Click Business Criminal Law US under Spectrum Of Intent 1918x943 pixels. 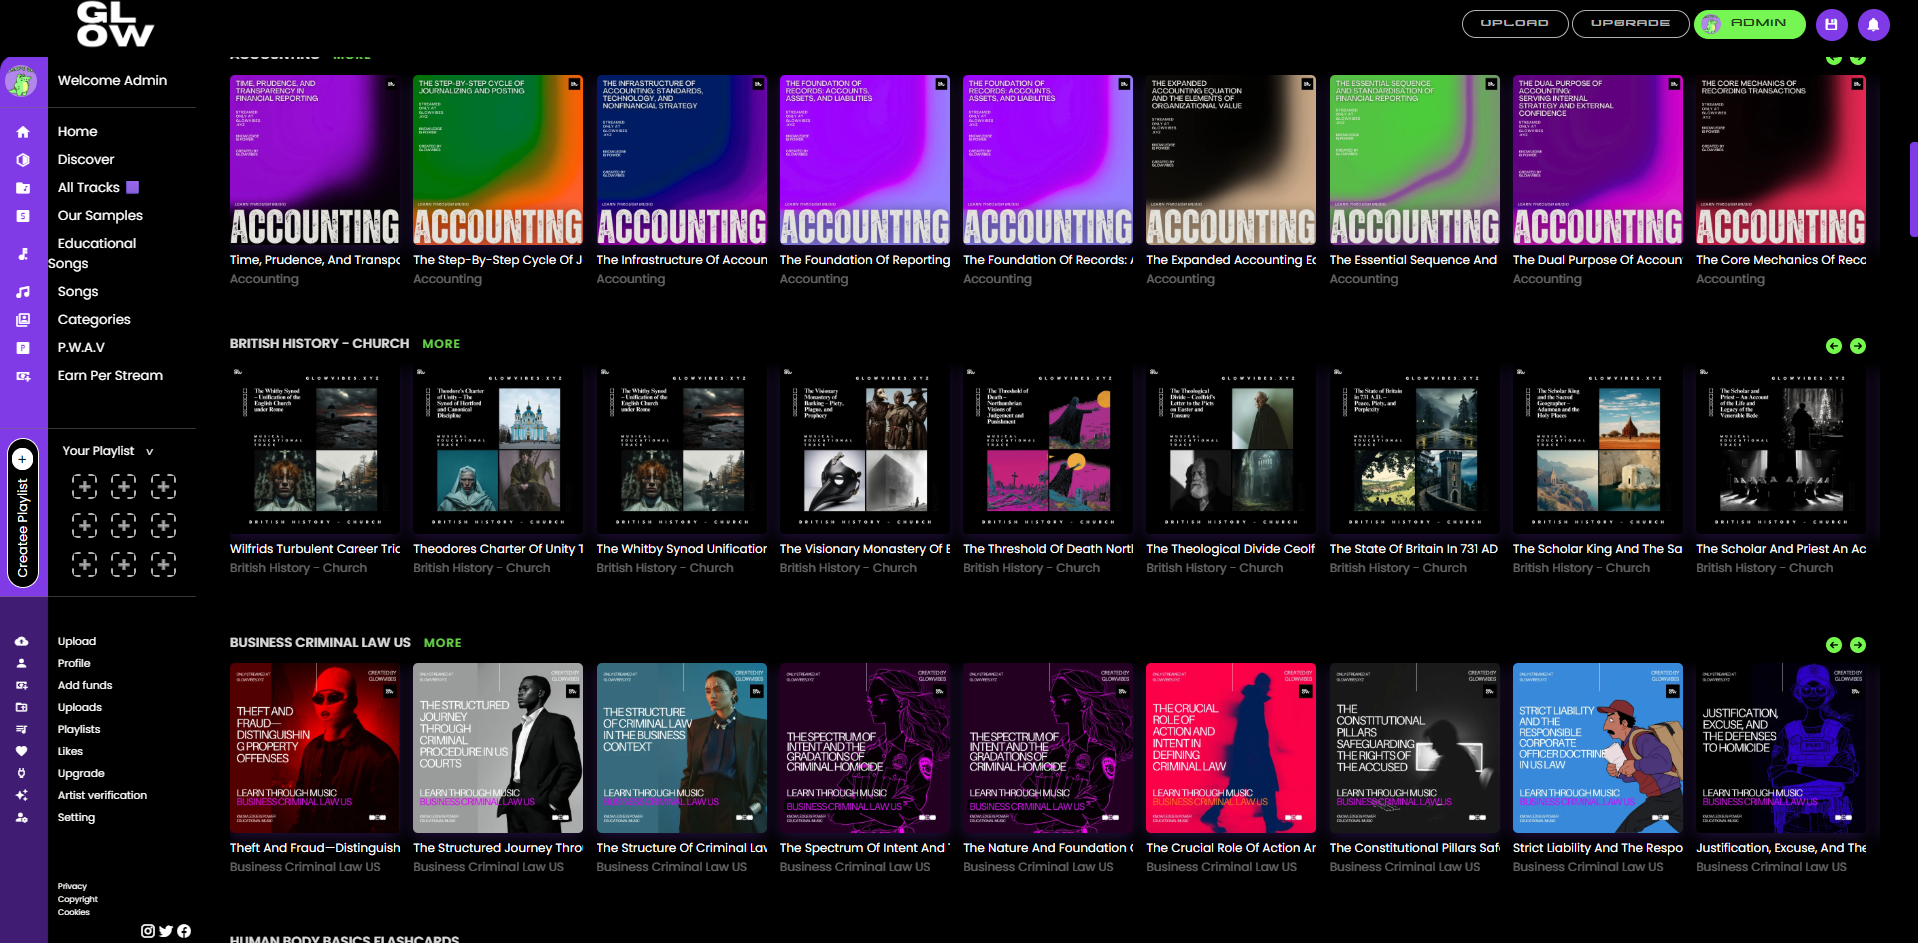coord(855,867)
